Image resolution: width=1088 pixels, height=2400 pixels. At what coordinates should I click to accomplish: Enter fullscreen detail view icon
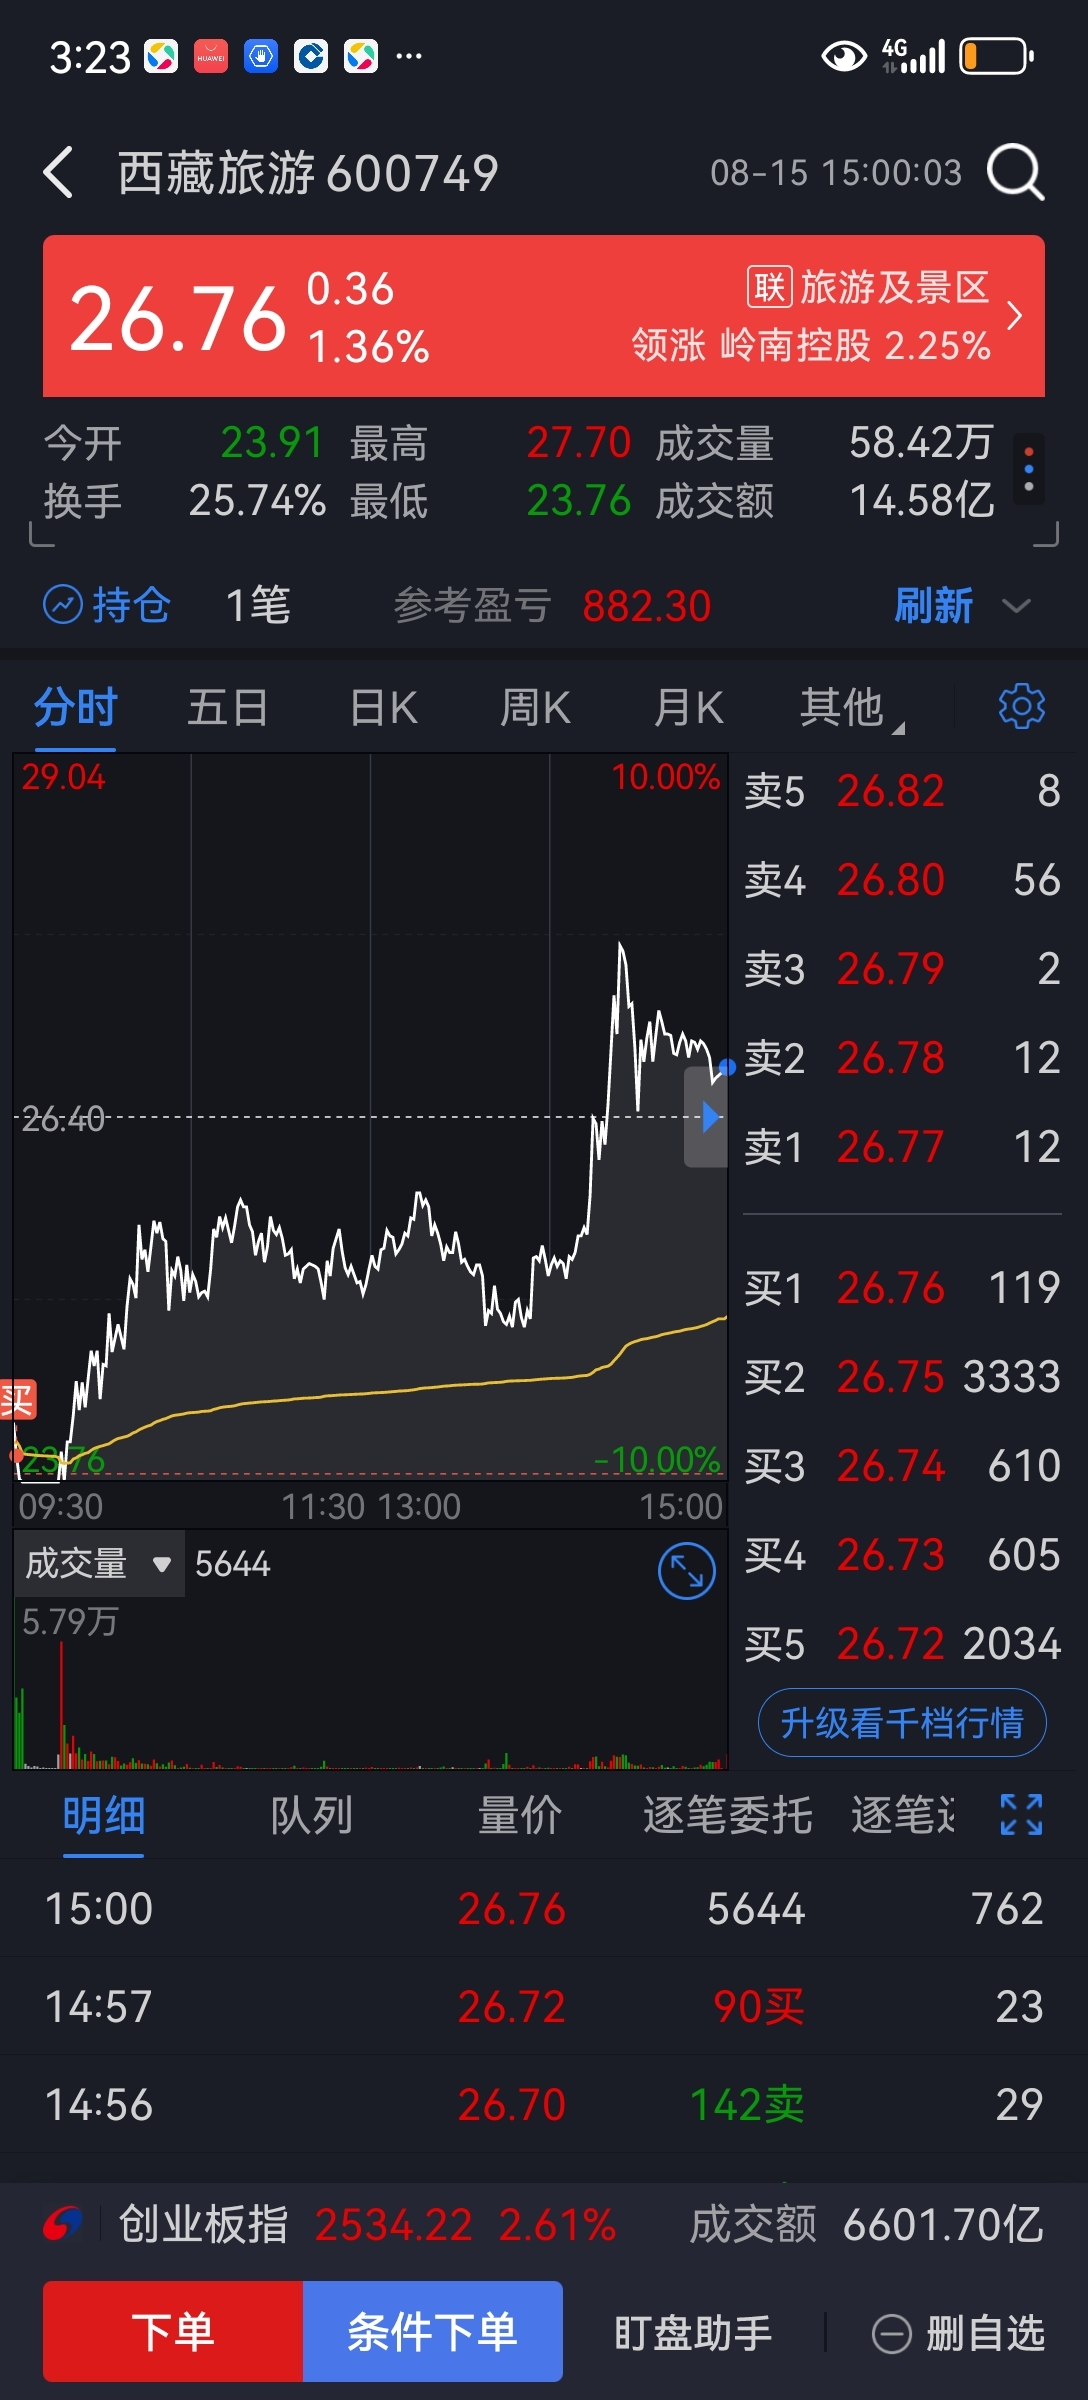click(1022, 1814)
